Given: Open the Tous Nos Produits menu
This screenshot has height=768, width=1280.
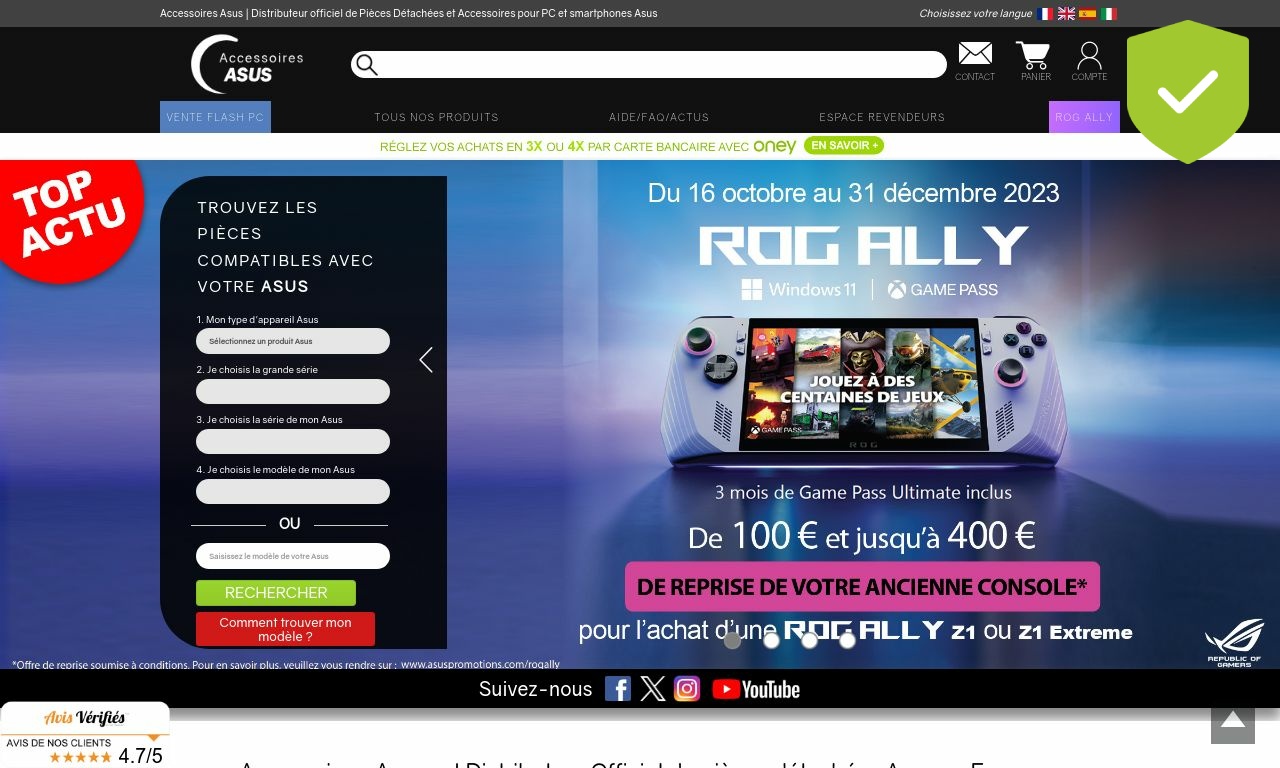Looking at the screenshot, I should 436,117.
